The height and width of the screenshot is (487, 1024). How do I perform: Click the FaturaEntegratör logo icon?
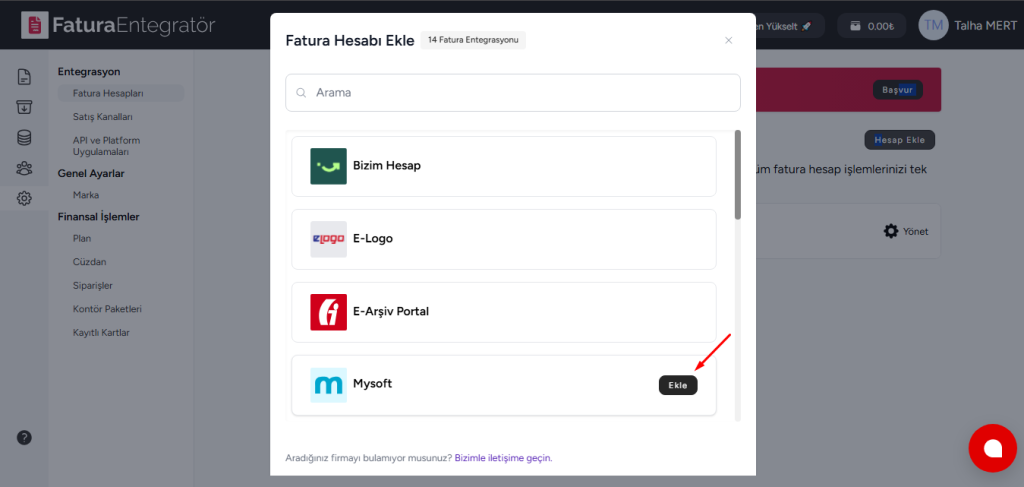coord(35,25)
